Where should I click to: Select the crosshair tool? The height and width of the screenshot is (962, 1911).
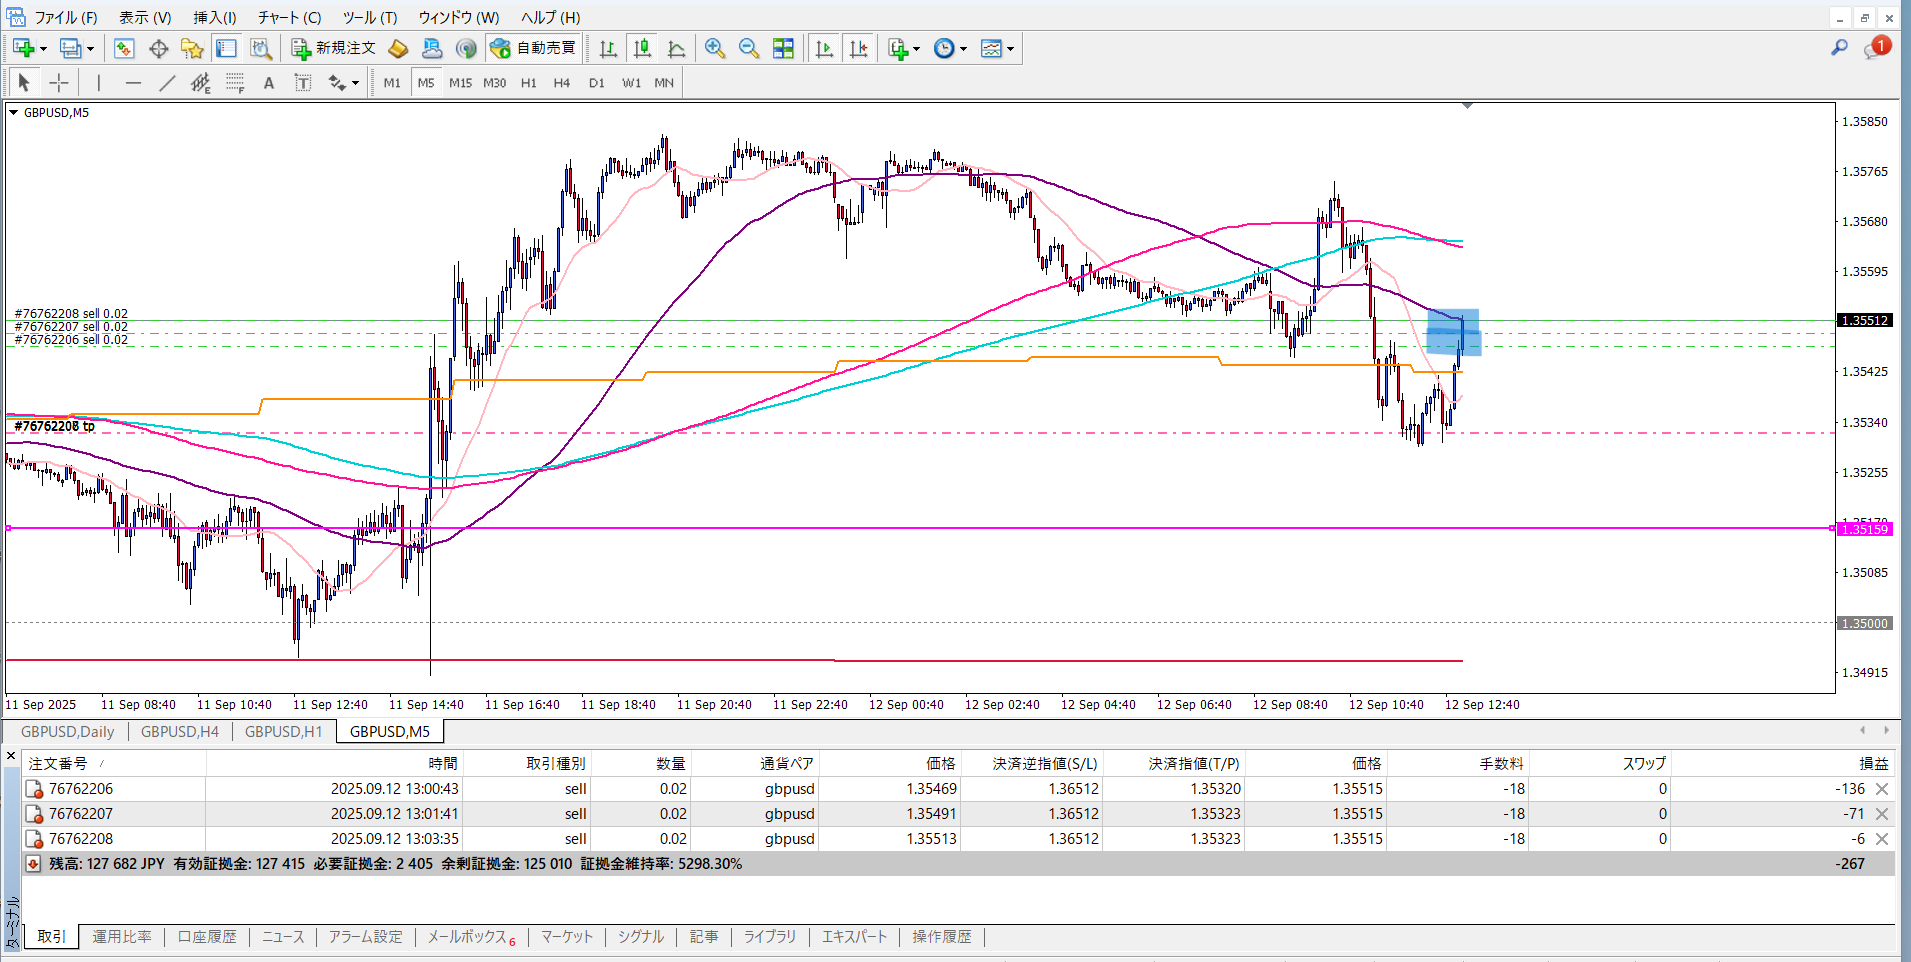click(x=59, y=83)
